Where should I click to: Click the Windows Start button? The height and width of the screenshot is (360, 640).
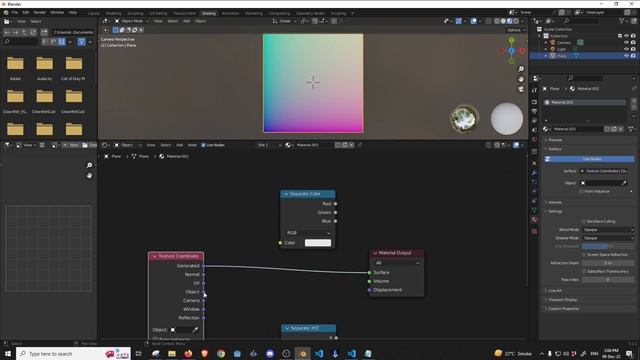point(8,353)
